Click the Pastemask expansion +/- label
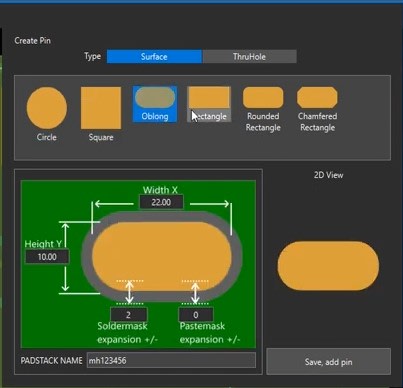This screenshot has width=403, height=388. 209,333
